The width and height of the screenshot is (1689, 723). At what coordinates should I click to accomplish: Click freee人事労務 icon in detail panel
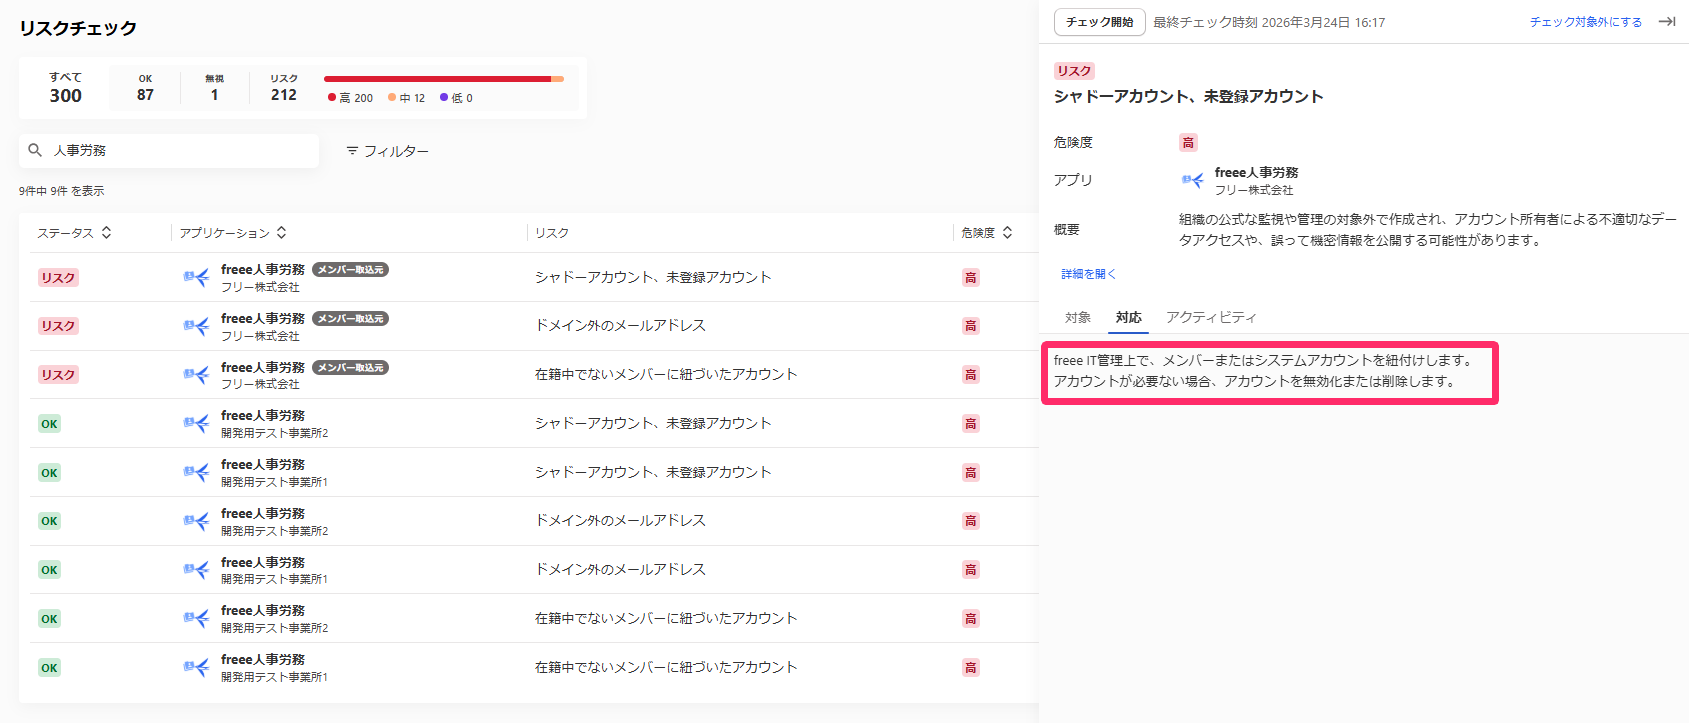click(x=1192, y=181)
